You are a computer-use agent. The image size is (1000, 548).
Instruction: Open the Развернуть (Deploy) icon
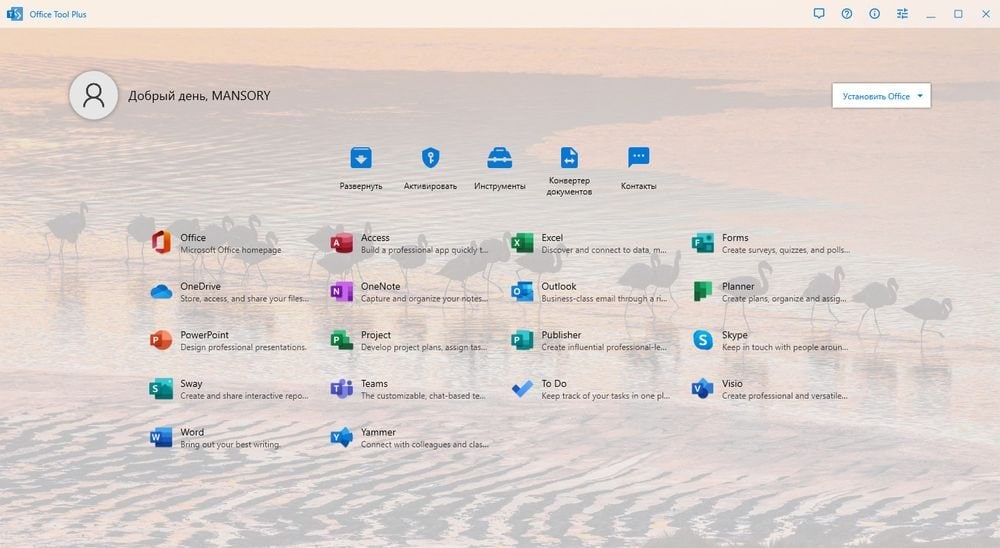tap(361, 158)
